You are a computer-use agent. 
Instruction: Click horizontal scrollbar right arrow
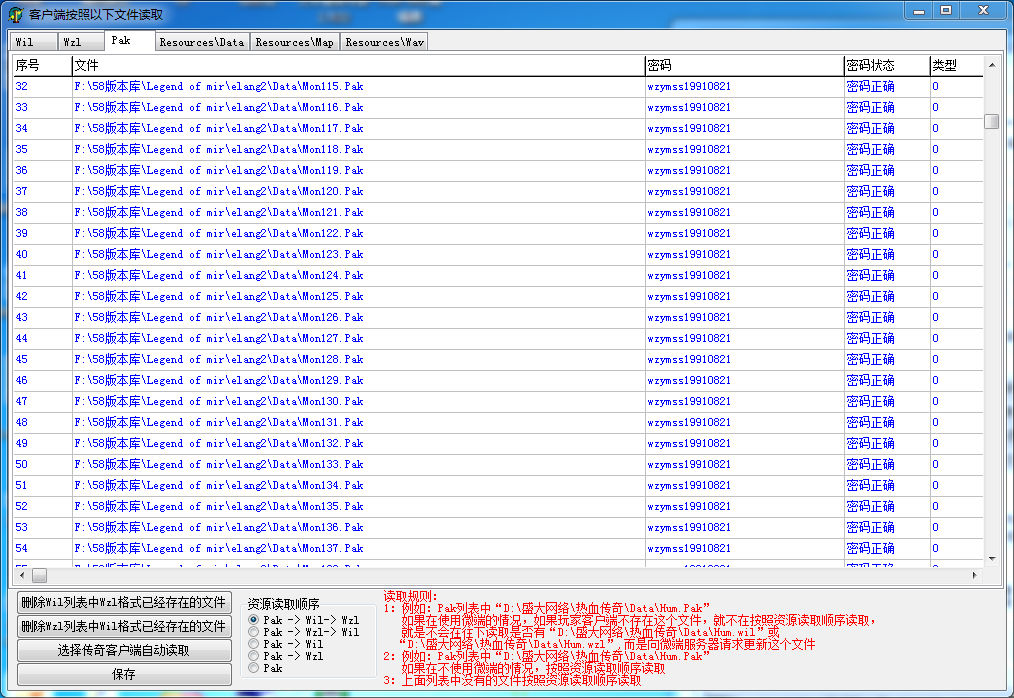click(x=975, y=575)
